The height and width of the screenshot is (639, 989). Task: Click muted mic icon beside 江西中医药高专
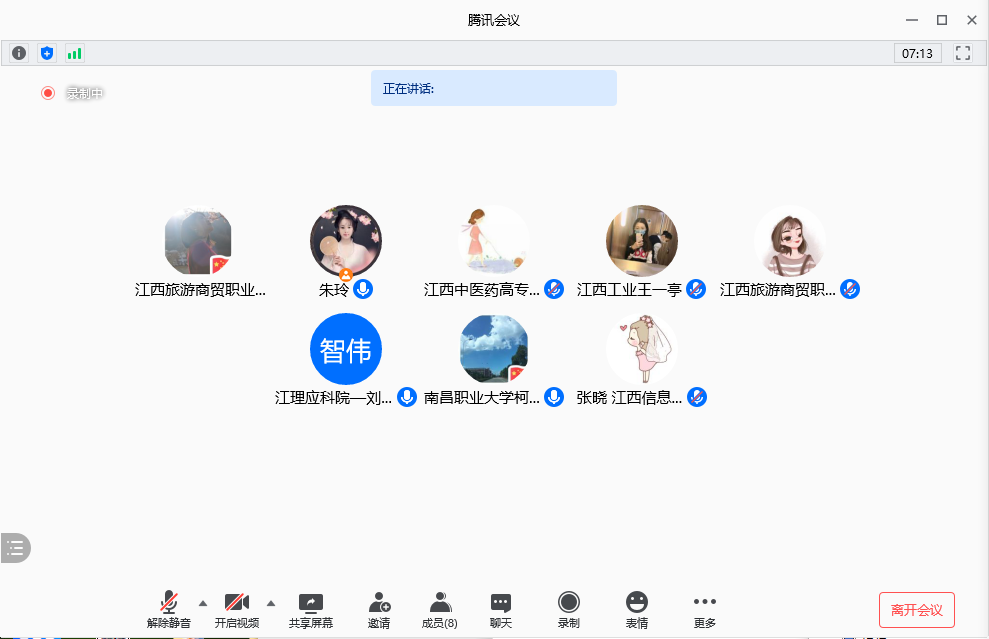click(554, 290)
